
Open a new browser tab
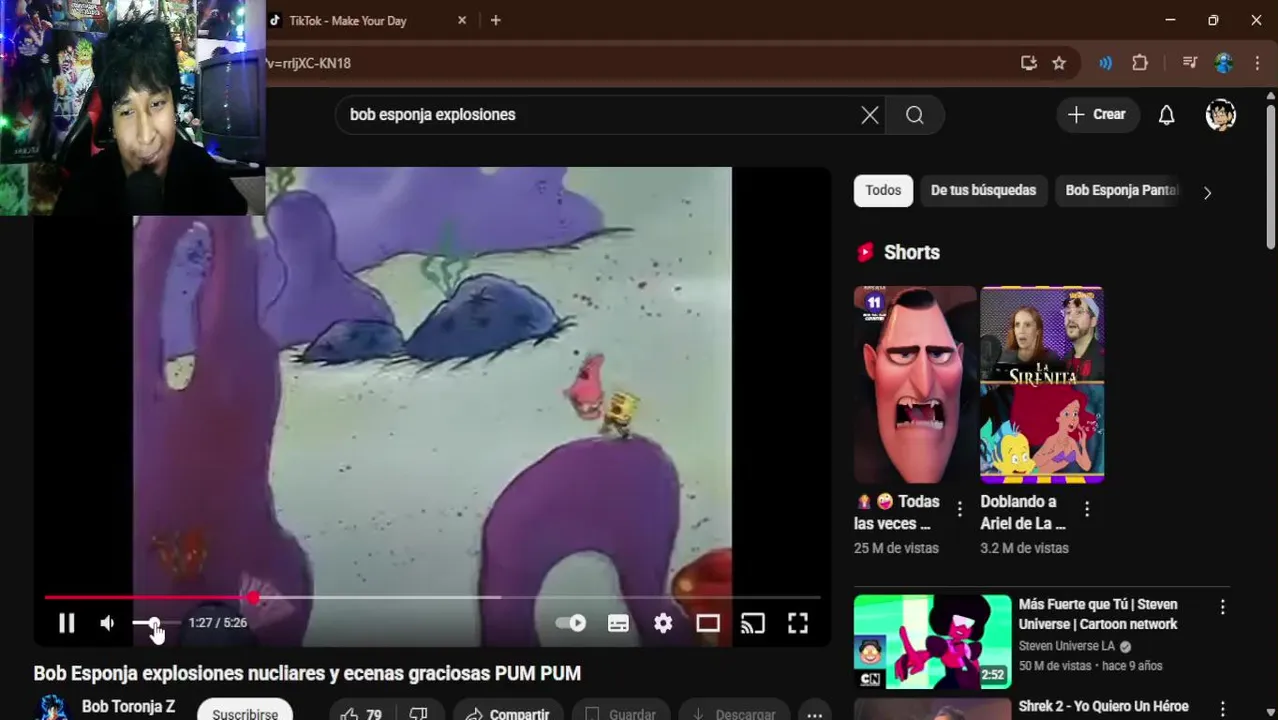[x=495, y=20]
